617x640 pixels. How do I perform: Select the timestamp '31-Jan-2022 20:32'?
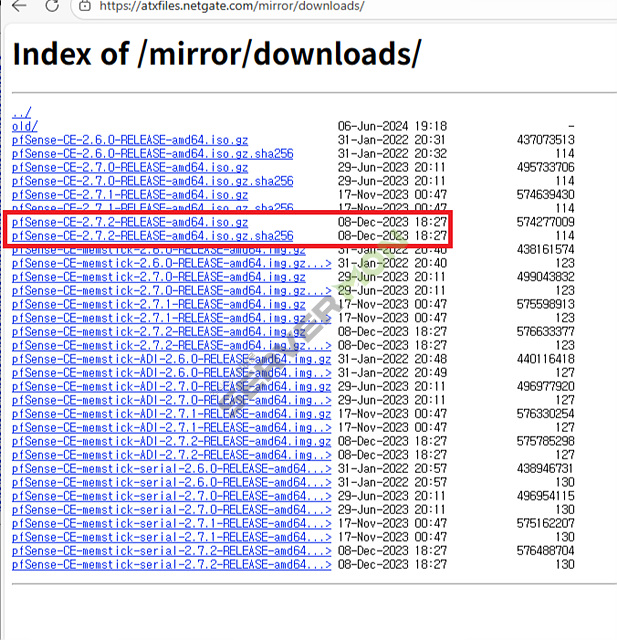(x=393, y=154)
